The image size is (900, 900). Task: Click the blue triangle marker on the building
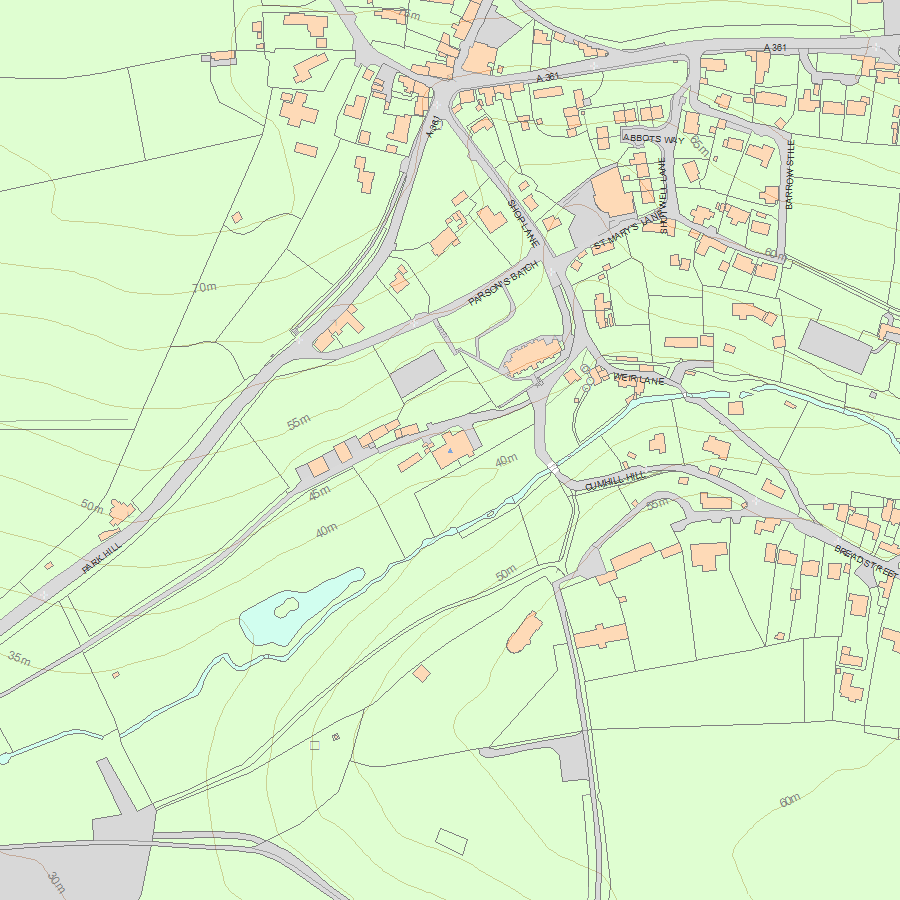[x=451, y=451]
